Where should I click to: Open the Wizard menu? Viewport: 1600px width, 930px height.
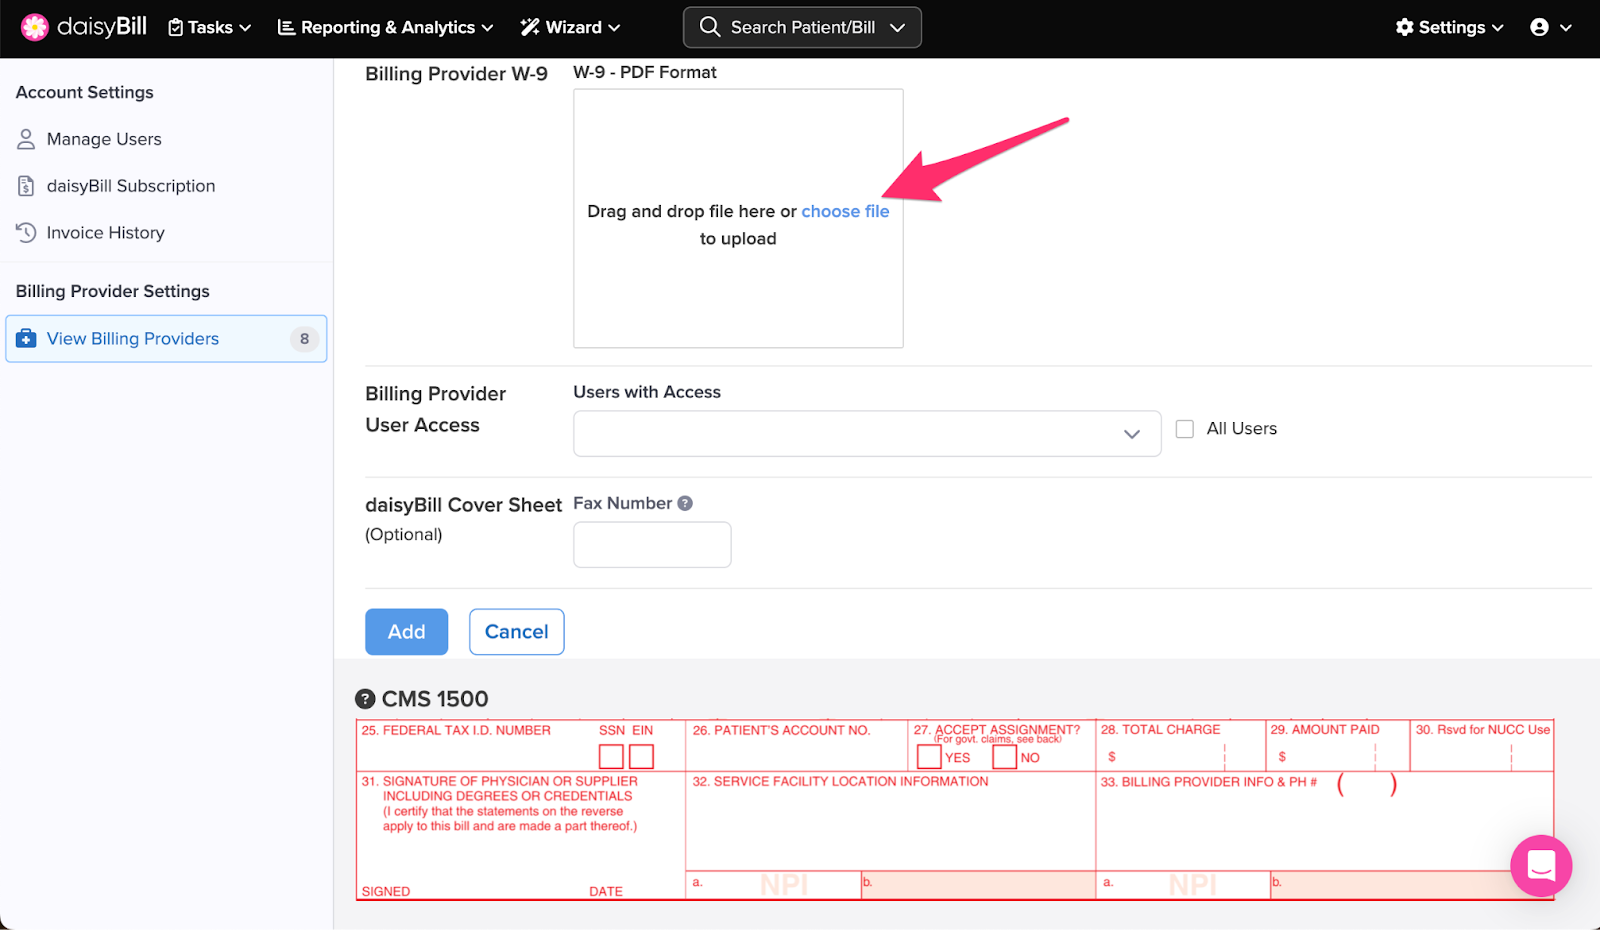(570, 27)
